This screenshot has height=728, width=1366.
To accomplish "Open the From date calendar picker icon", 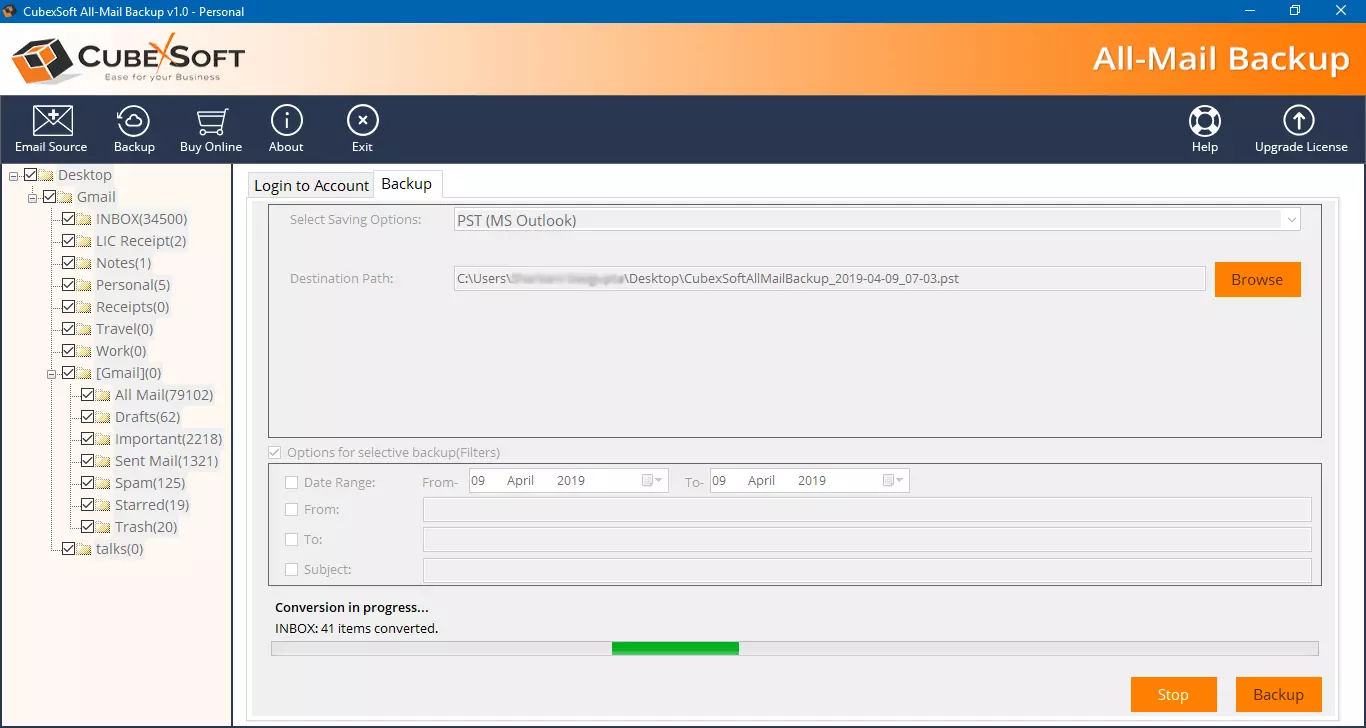I will point(652,481).
